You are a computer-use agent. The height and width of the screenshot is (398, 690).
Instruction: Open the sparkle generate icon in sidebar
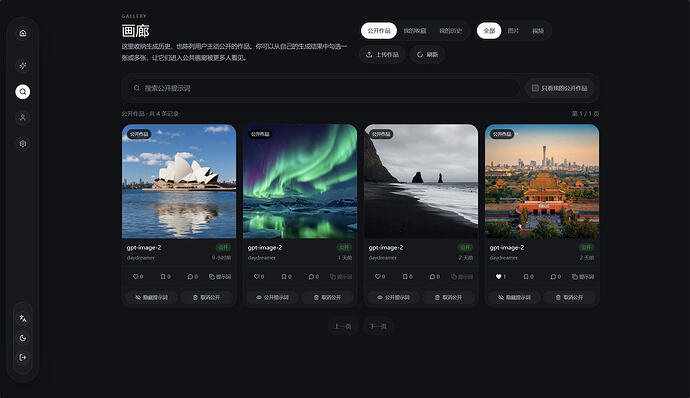[x=23, y=66]
